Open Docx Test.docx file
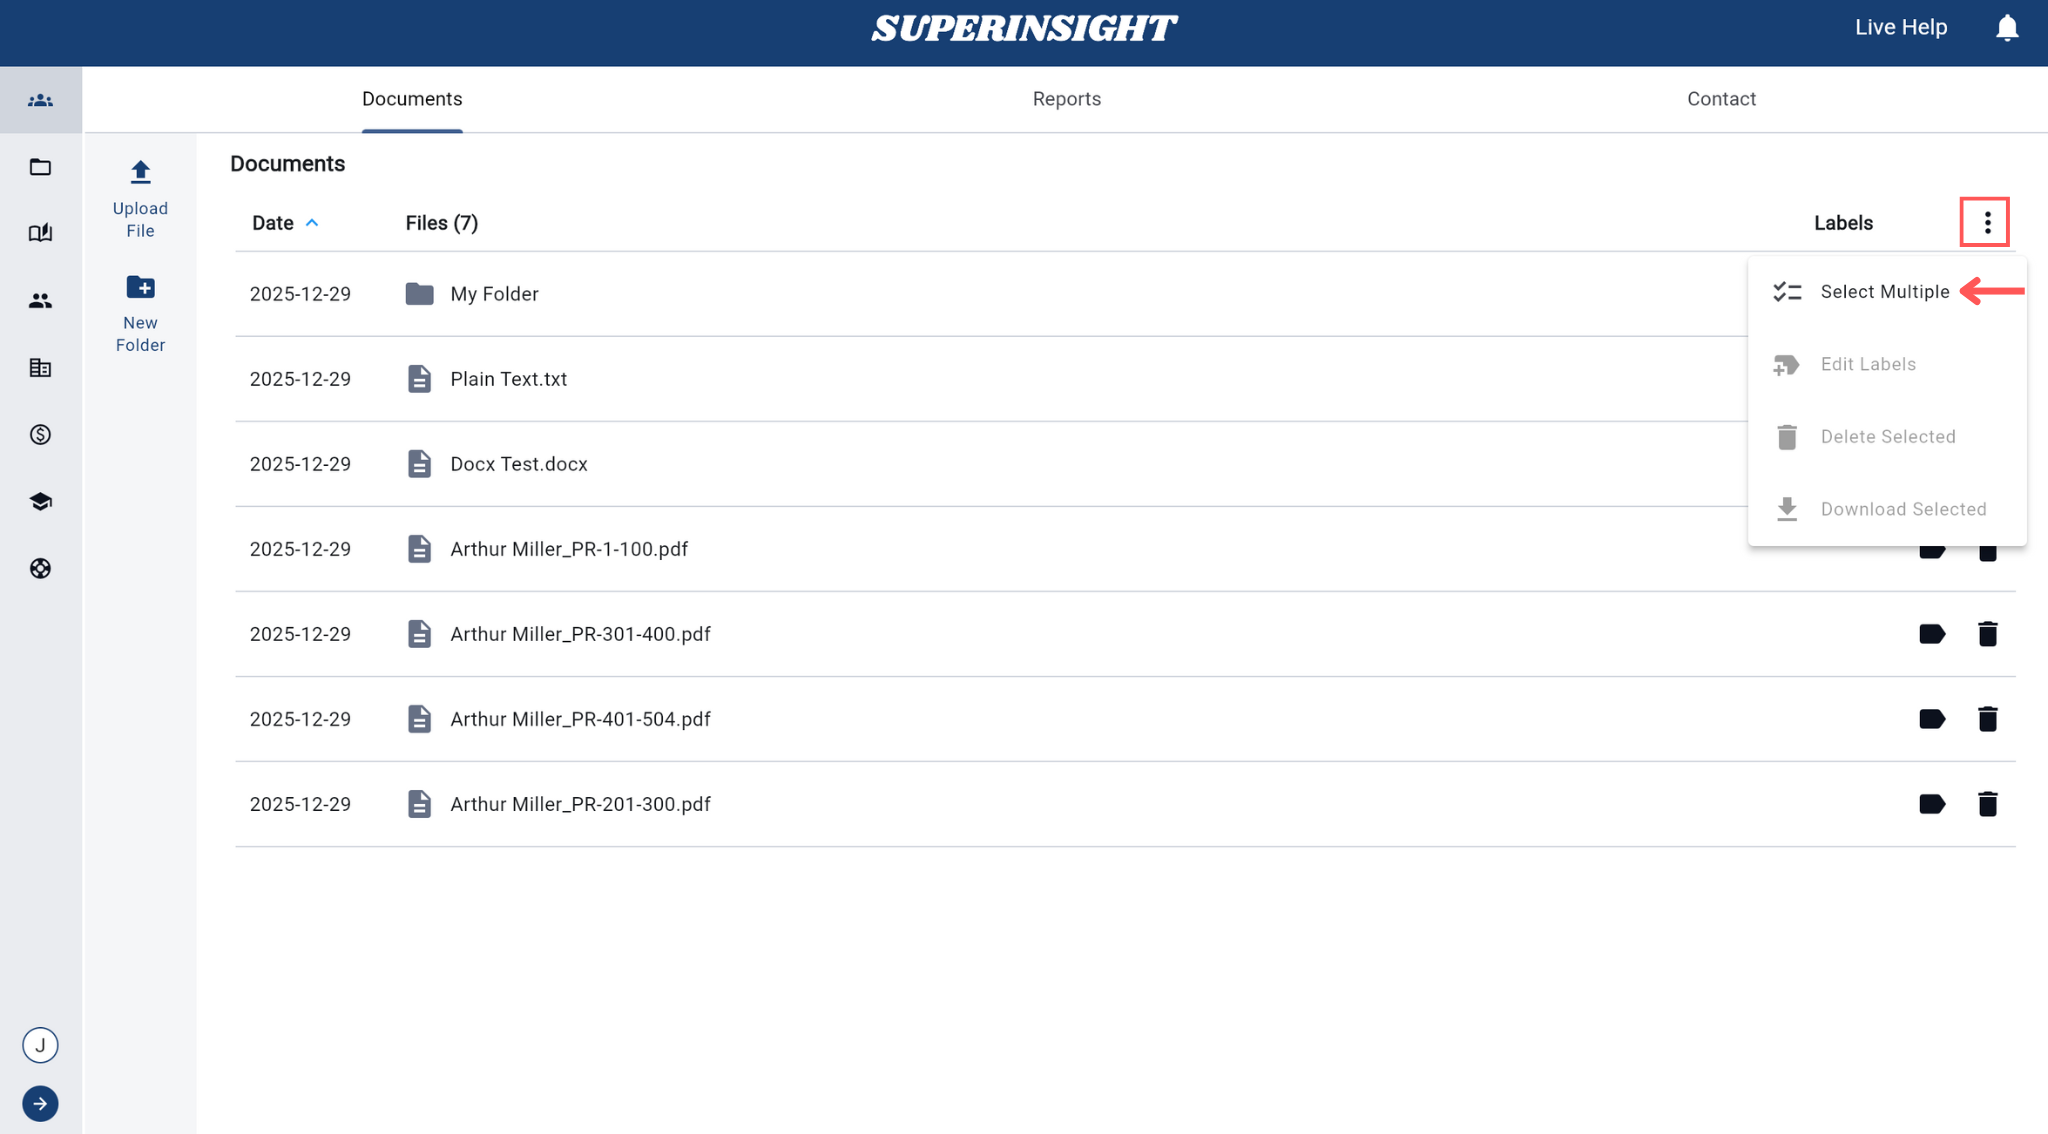Image resolution: width=2048 pixels, height=1134 pixels. 518,464
